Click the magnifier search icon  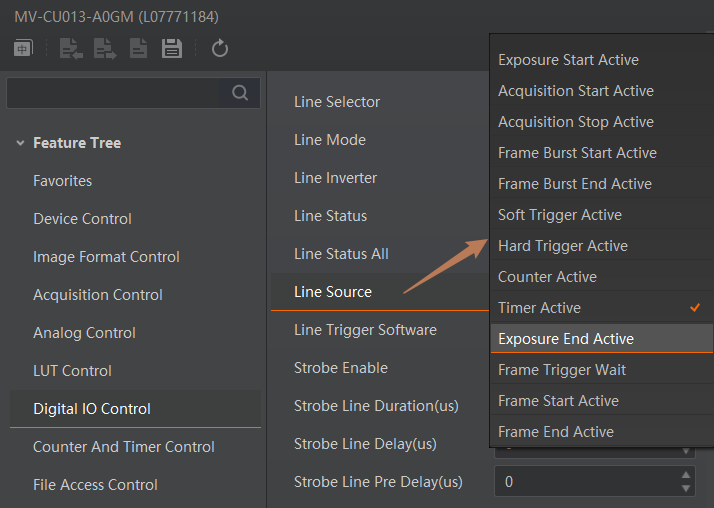(239, 93)
